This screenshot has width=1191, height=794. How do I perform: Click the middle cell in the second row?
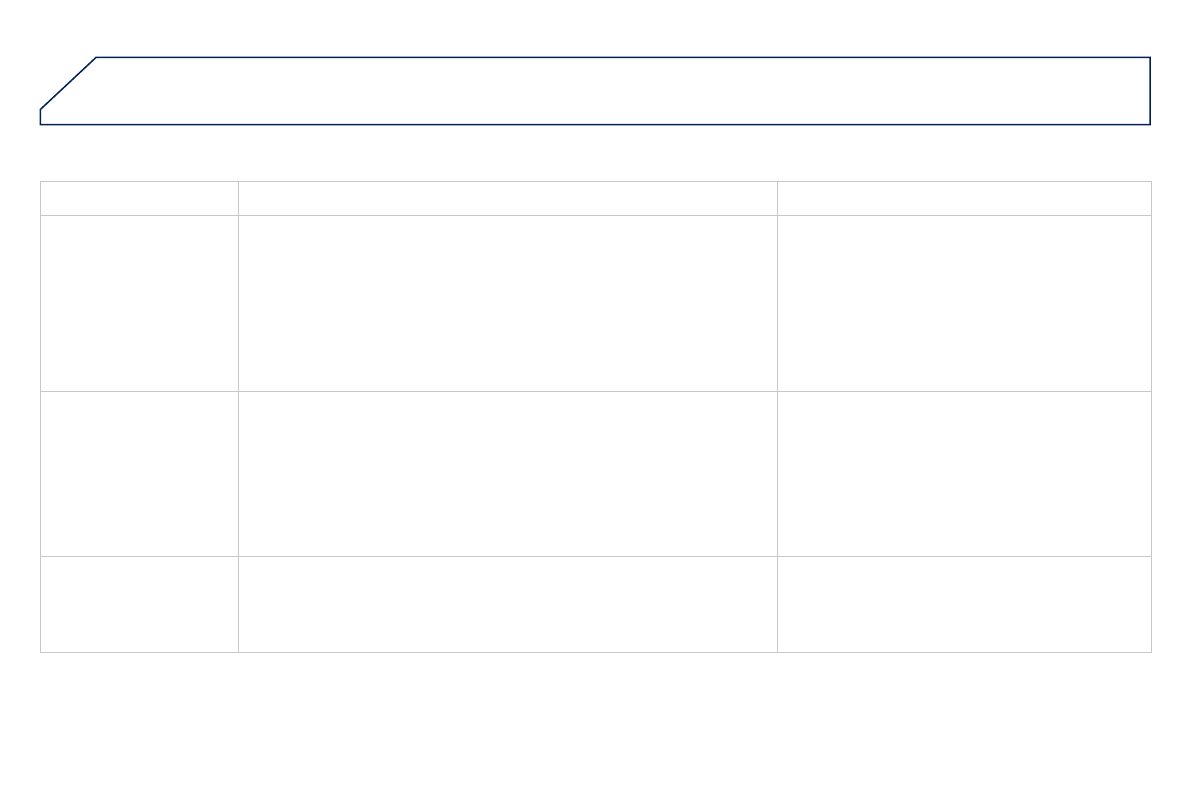coord(508,303)
